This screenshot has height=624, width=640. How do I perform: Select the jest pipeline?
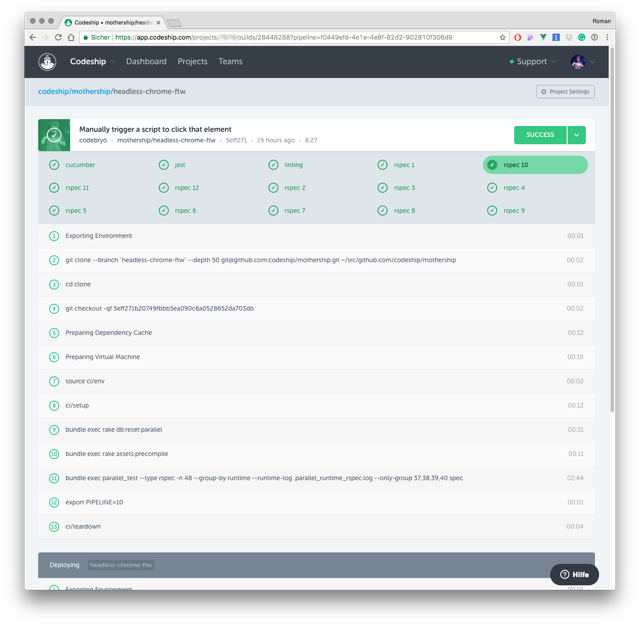click(x=172, y=165)
